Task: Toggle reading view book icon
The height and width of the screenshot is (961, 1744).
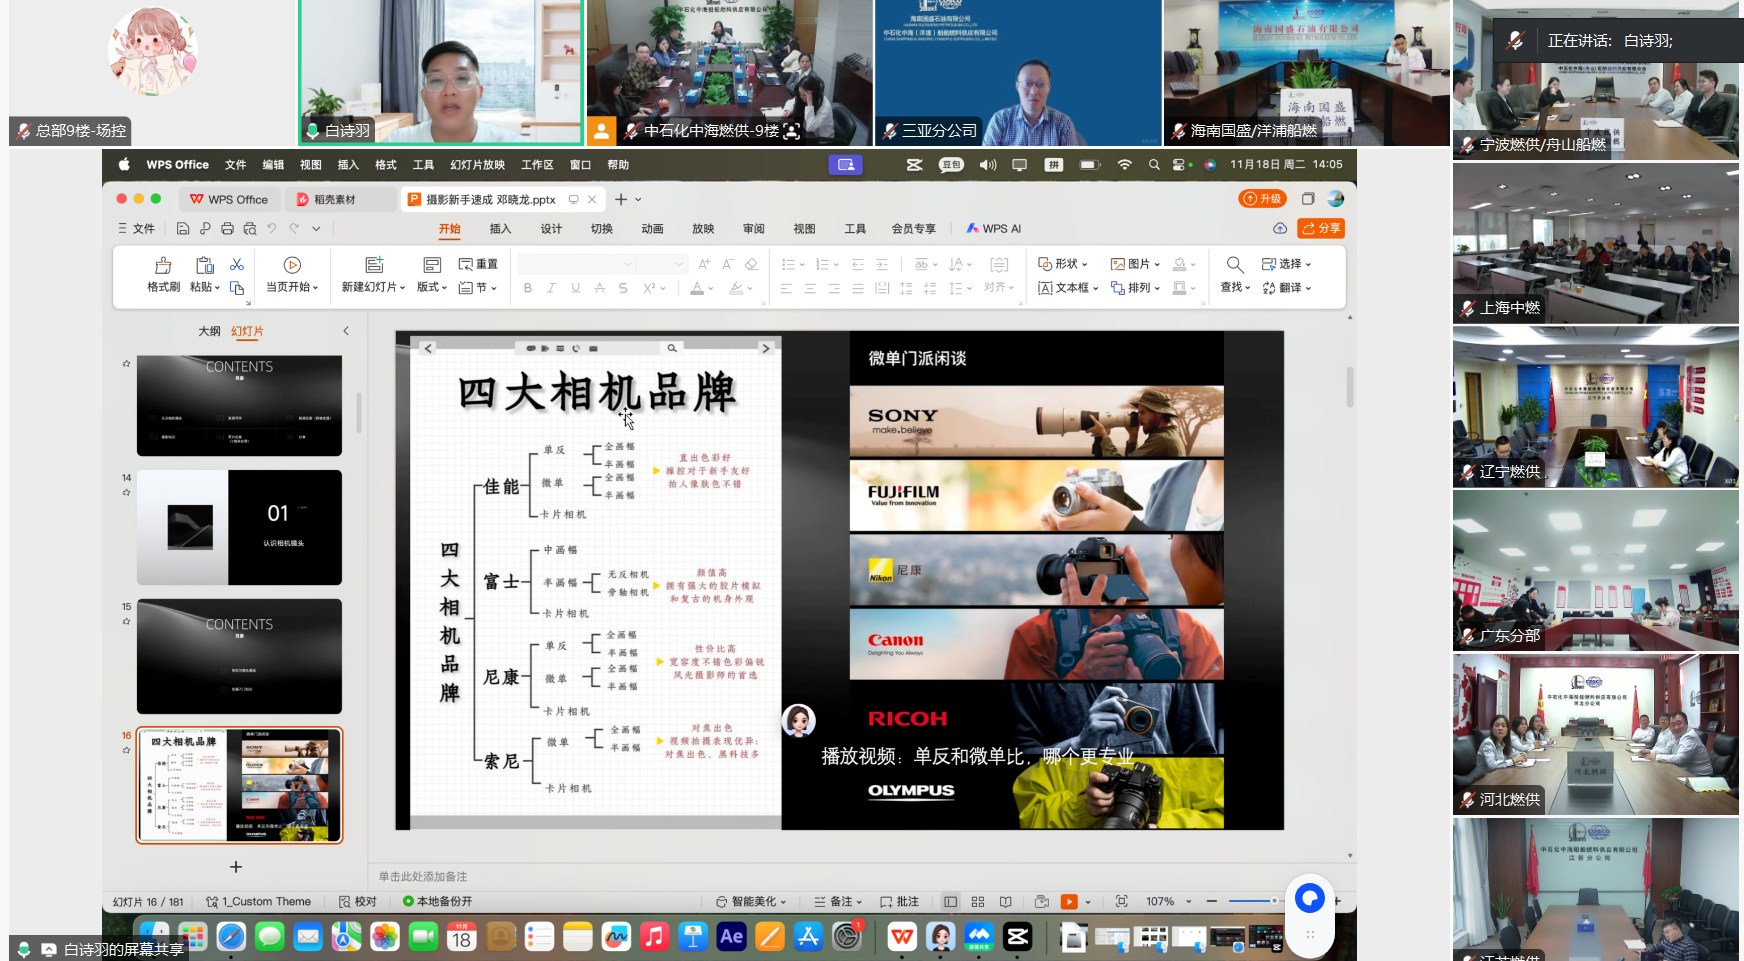Action: 1006,902
